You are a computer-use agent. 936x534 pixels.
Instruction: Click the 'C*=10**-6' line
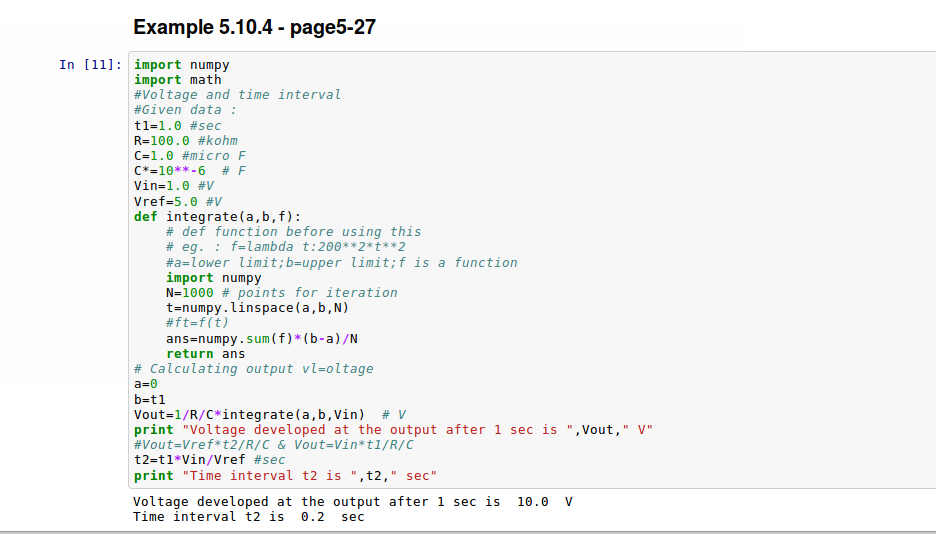coord(189,171)
